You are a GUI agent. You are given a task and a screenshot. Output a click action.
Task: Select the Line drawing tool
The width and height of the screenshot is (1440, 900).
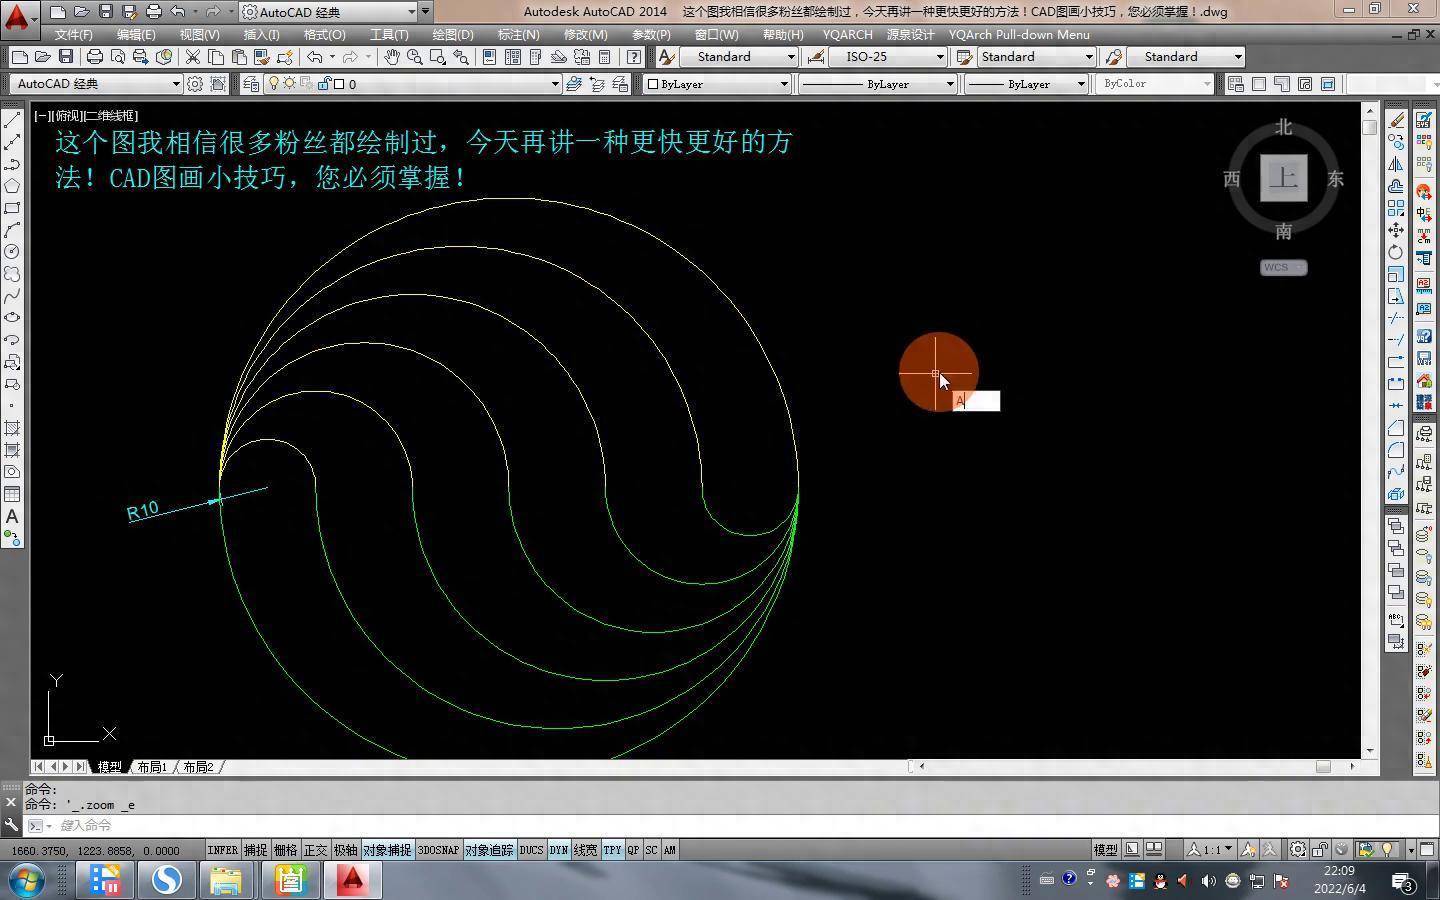click(12, 120)
